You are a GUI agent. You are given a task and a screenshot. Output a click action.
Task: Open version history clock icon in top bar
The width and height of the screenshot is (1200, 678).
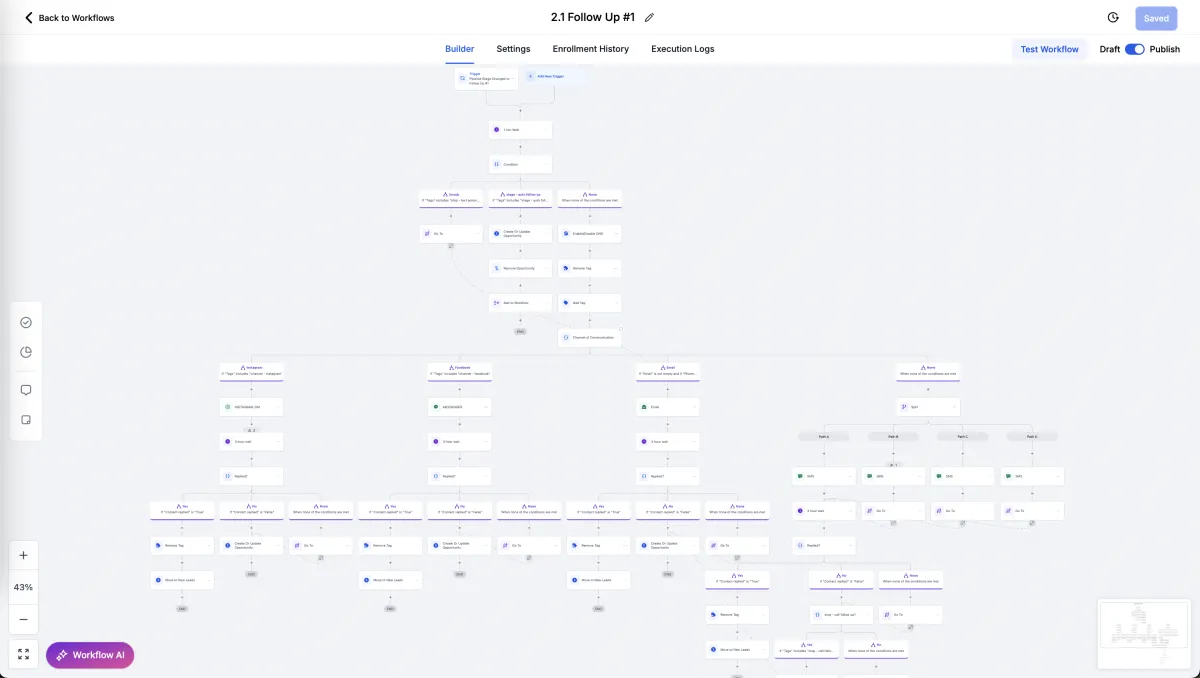pyautogui.click(x=1113, y=17)
